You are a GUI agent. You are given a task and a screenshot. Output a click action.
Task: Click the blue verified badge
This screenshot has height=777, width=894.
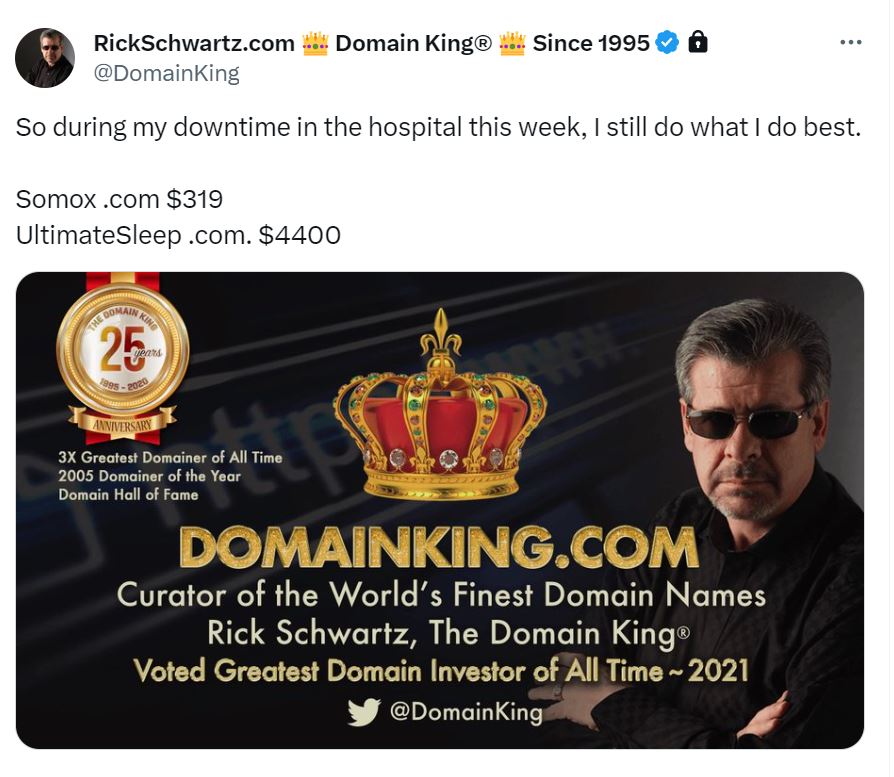668,43
